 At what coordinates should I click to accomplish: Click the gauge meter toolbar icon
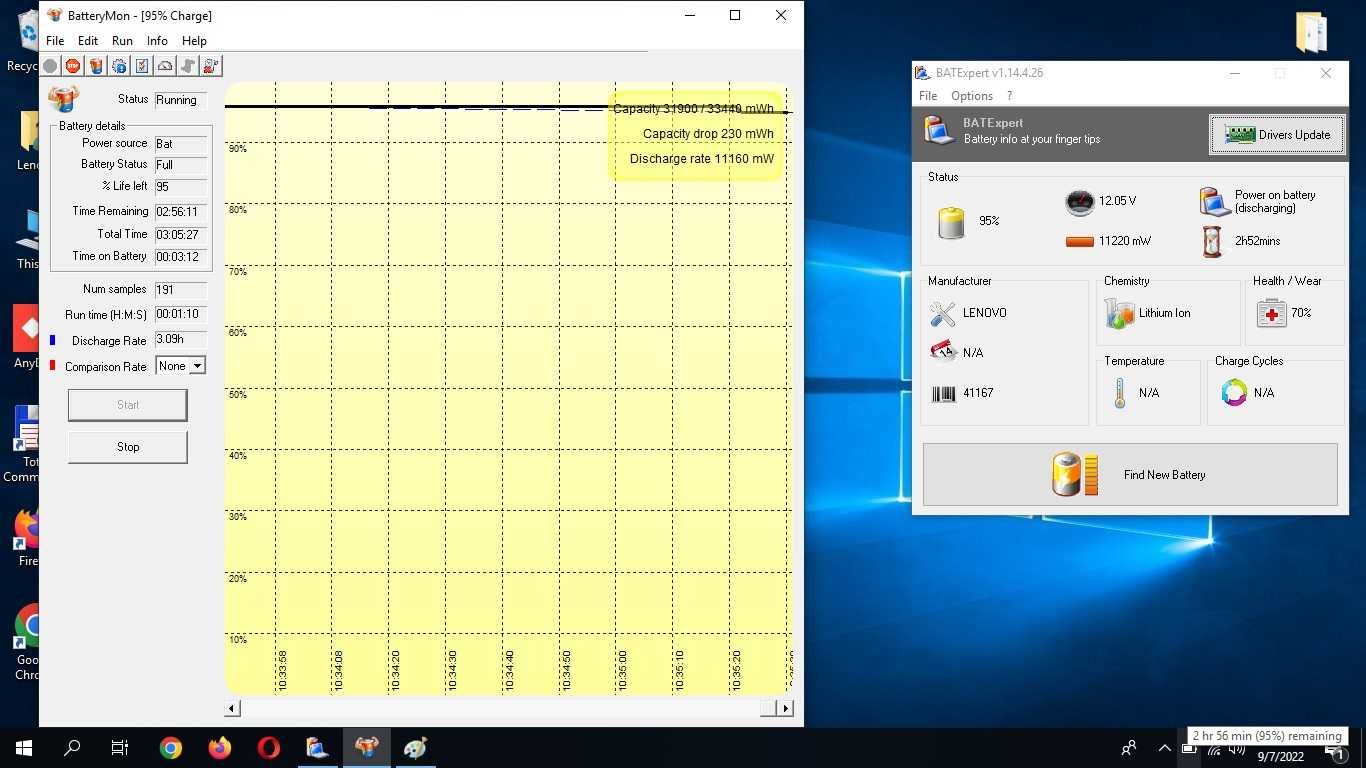pyautogui.click(x=165, y=66)
